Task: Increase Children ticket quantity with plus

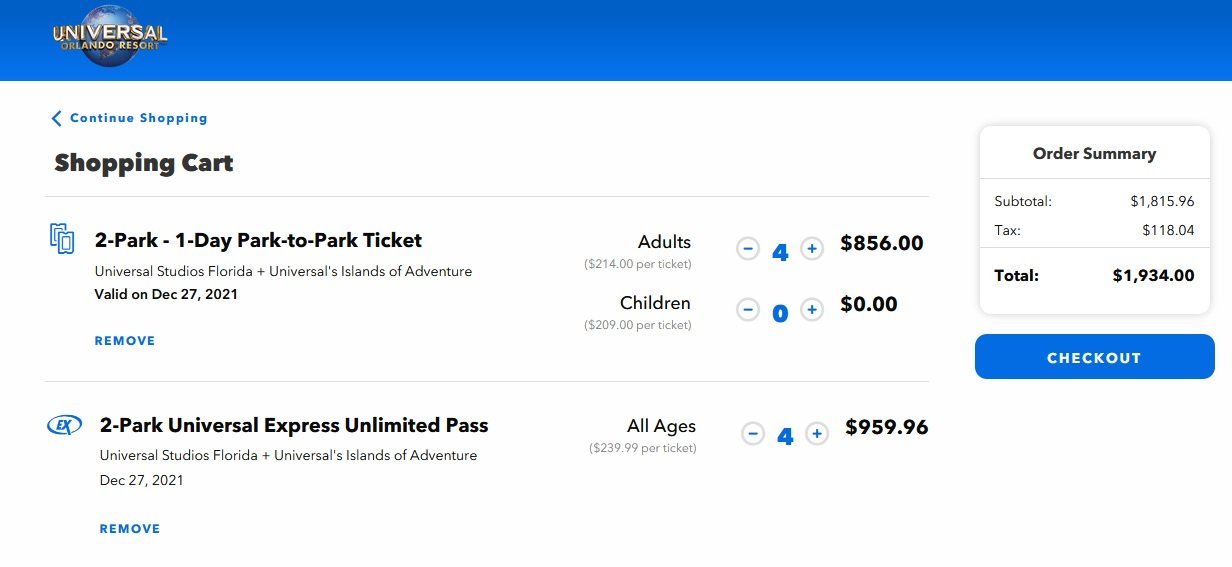Action: click(x=812, y=309)
